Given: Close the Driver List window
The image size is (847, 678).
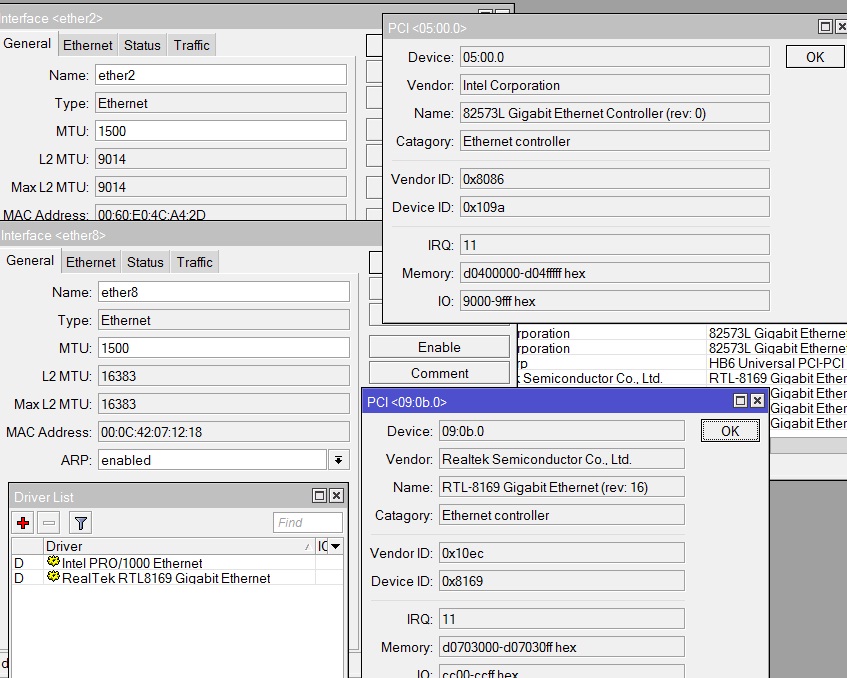Looking at the screenshot, I should 336,495.
